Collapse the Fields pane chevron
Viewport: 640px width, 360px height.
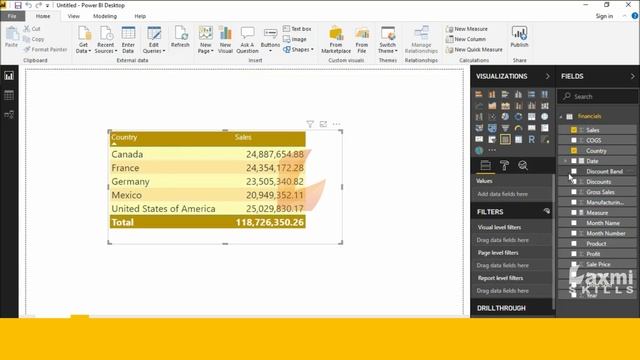coord(633,76)
